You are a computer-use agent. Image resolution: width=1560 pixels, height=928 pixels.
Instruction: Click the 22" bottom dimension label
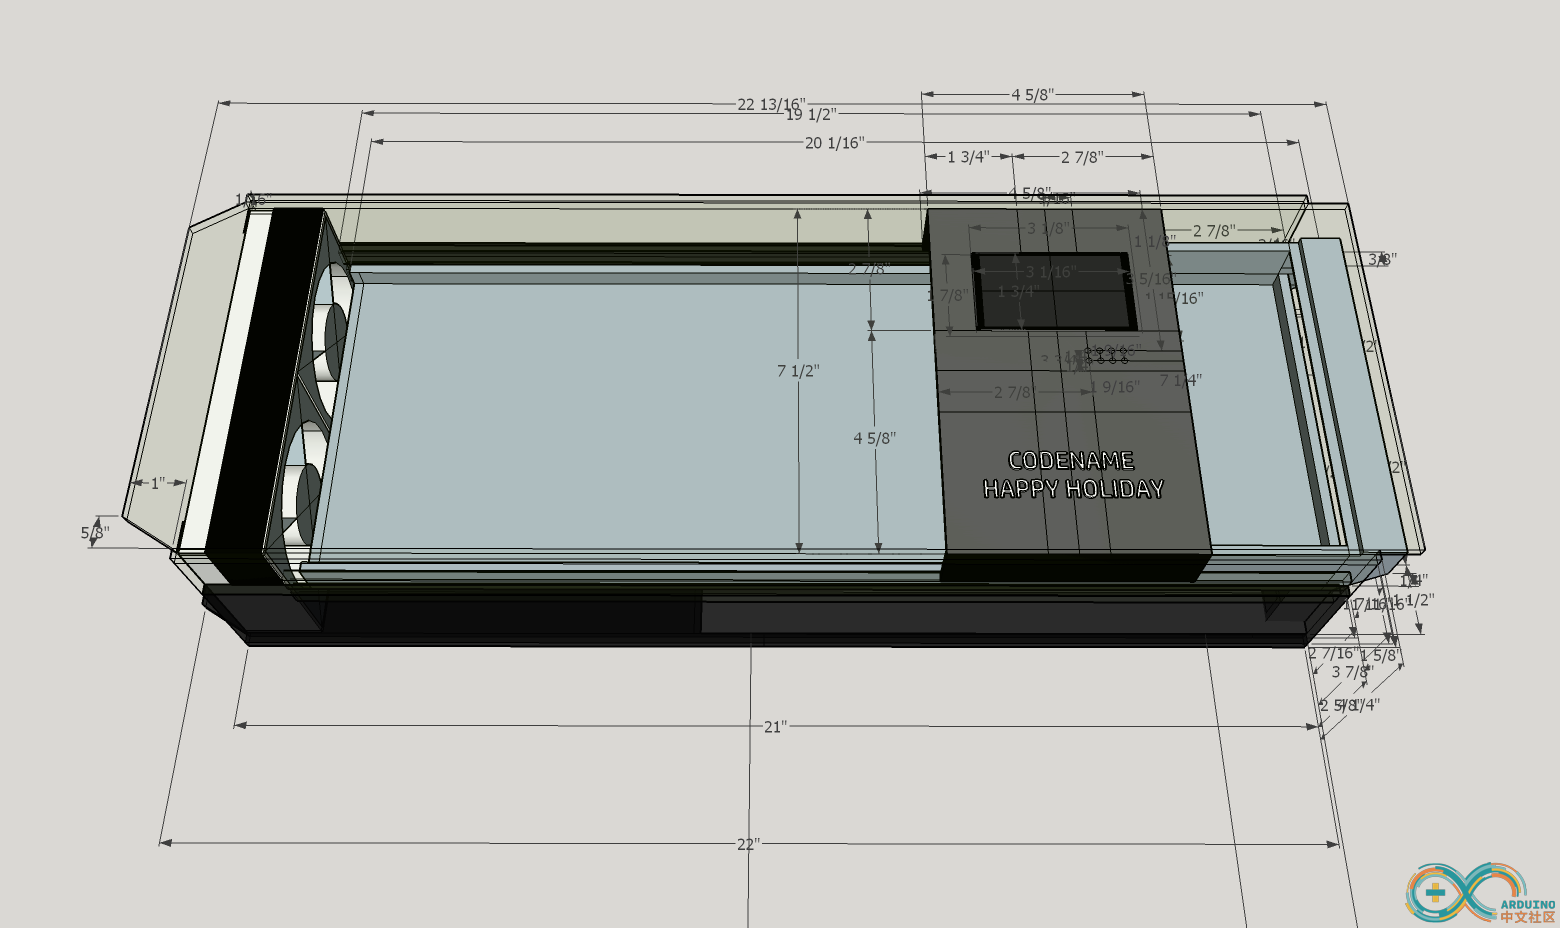pyautogui.click(x=749, y=845)
